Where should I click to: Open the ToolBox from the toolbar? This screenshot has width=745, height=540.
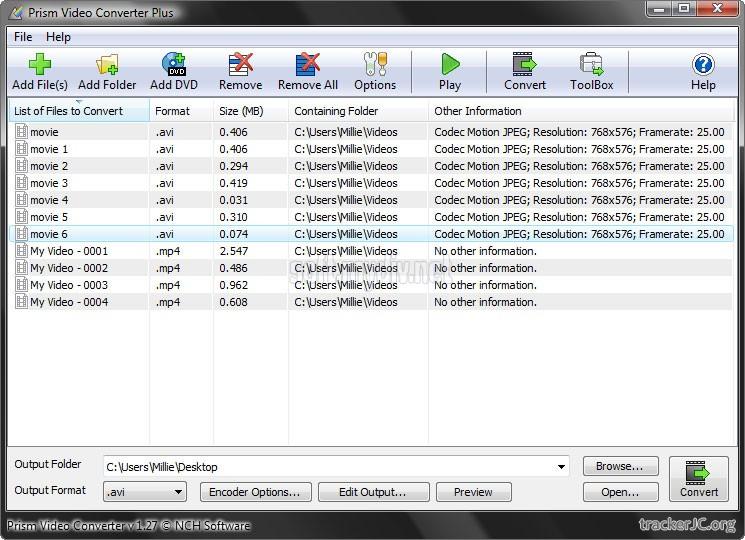click(591, 71)
